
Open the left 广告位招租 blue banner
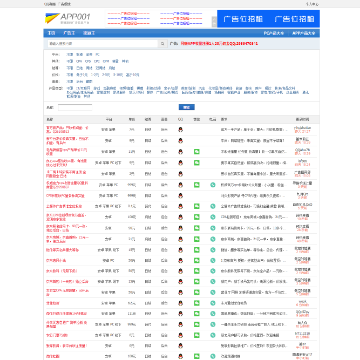[243, 19]
